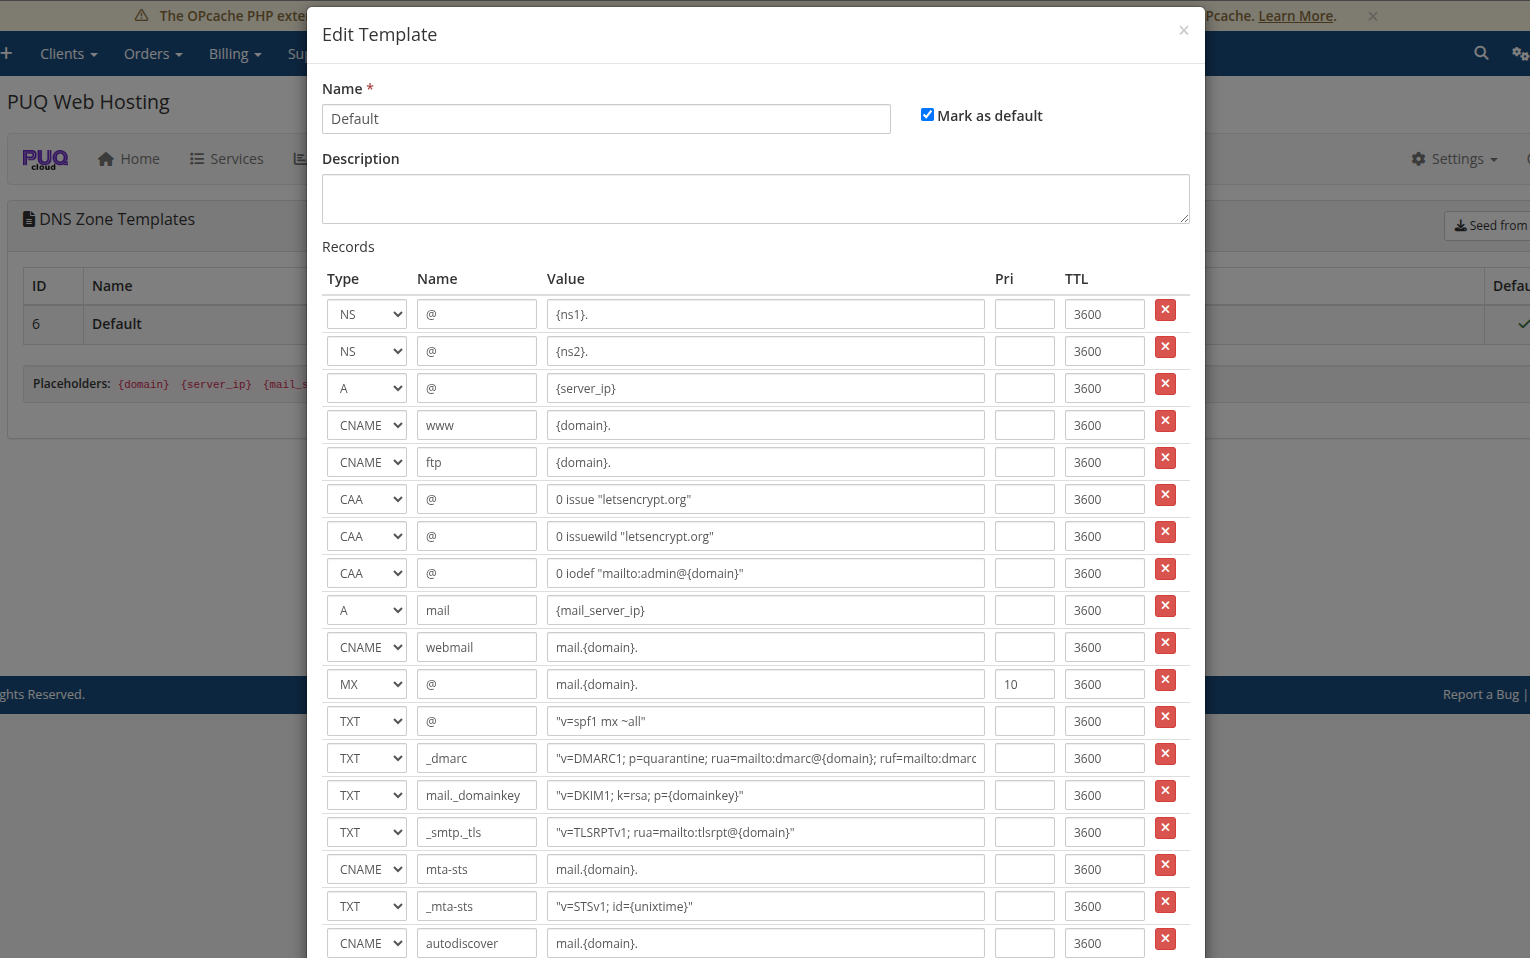Go to Home in module nav

click(129, 159)
